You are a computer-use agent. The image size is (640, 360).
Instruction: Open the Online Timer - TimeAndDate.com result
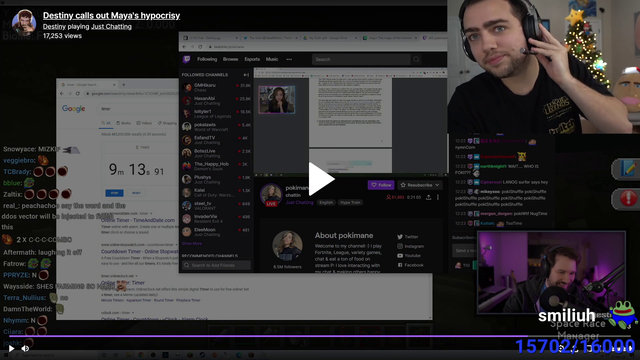138,220
